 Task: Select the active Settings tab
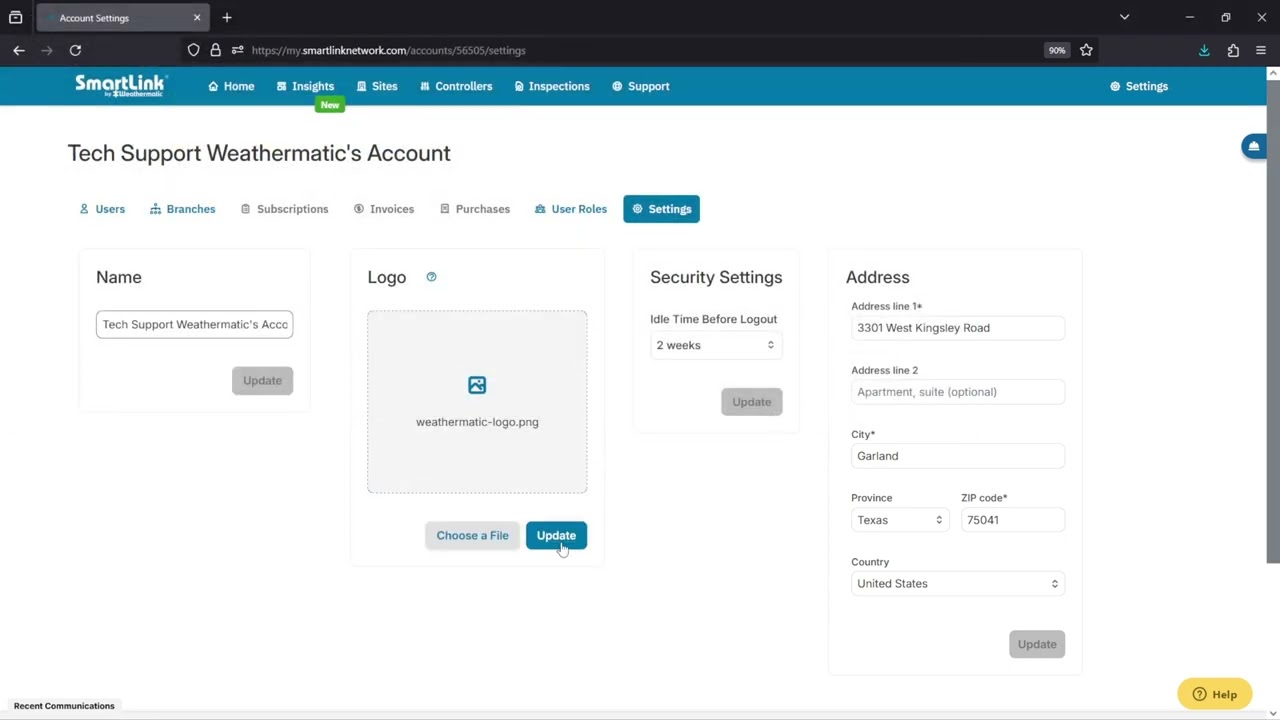point(661,209)
